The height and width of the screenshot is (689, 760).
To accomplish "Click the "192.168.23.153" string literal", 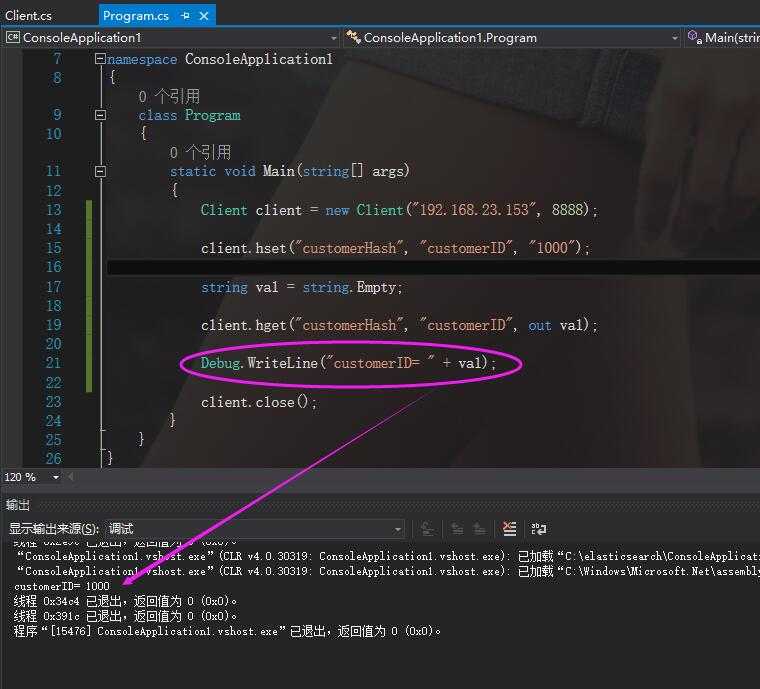I will tap(474, 209).
